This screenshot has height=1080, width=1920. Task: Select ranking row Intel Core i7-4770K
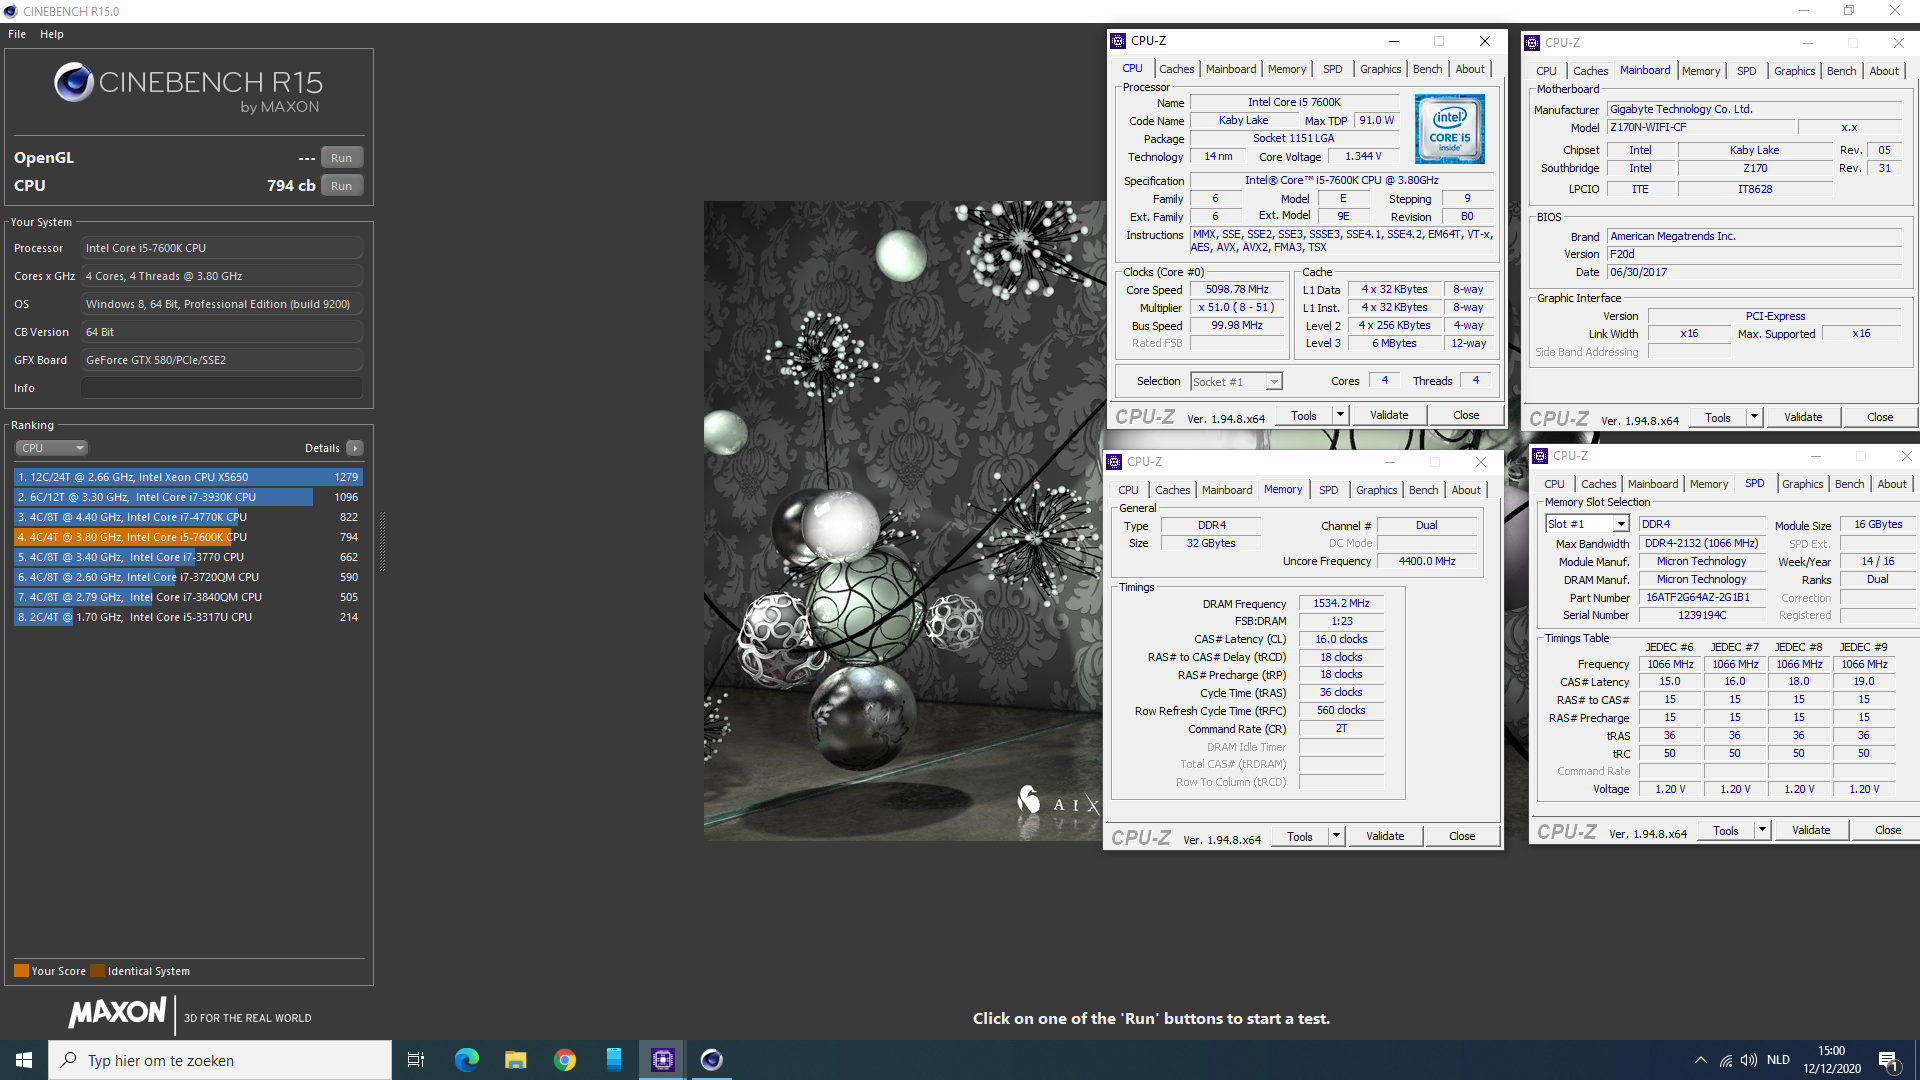tap(188, 517)
